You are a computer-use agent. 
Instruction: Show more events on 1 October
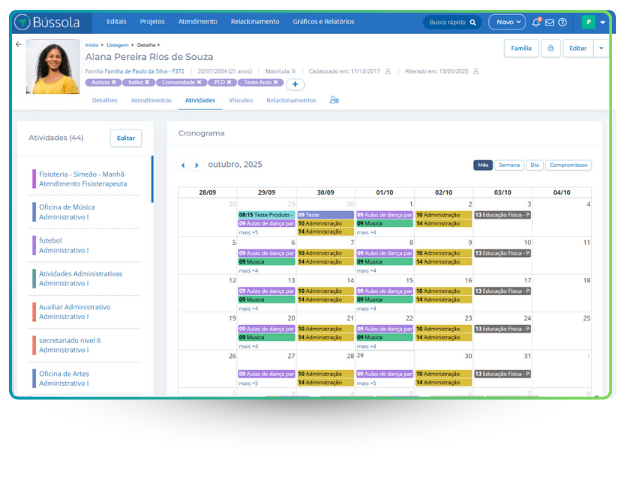367,232
